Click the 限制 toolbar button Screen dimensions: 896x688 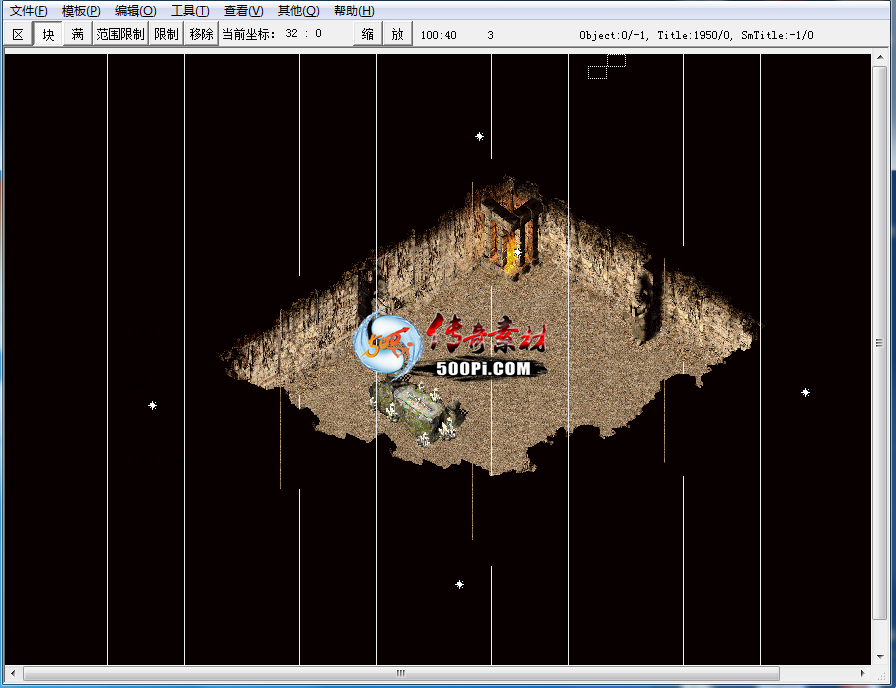click(x=166, y=34)
